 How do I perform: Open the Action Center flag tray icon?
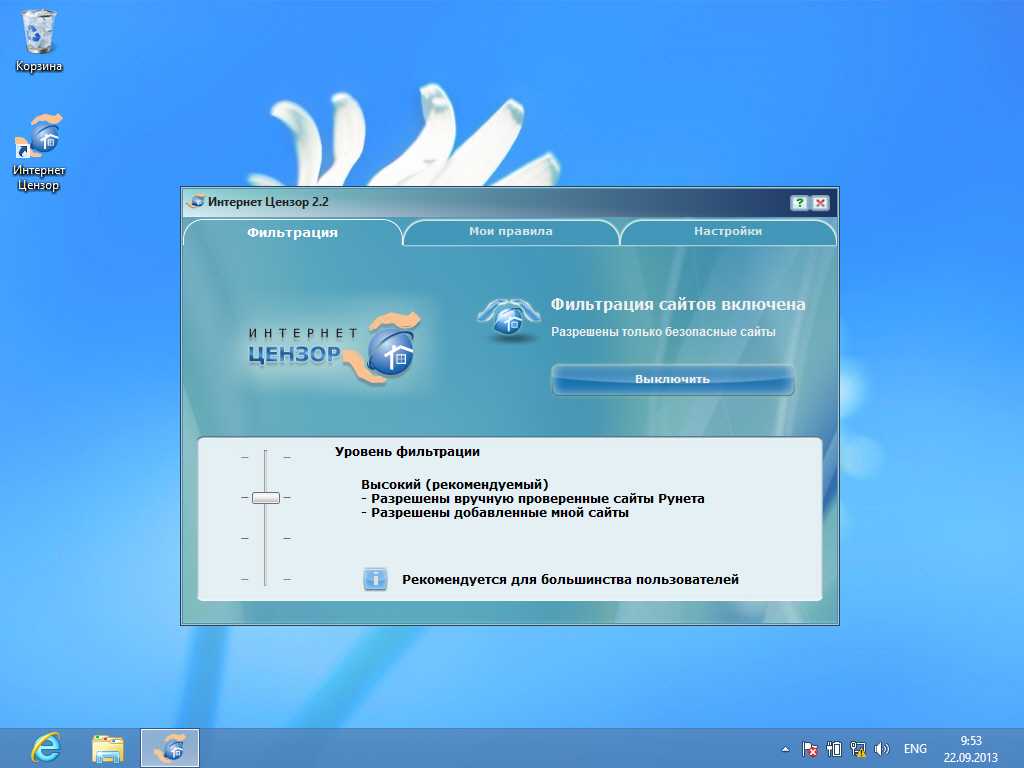(810, 749)
